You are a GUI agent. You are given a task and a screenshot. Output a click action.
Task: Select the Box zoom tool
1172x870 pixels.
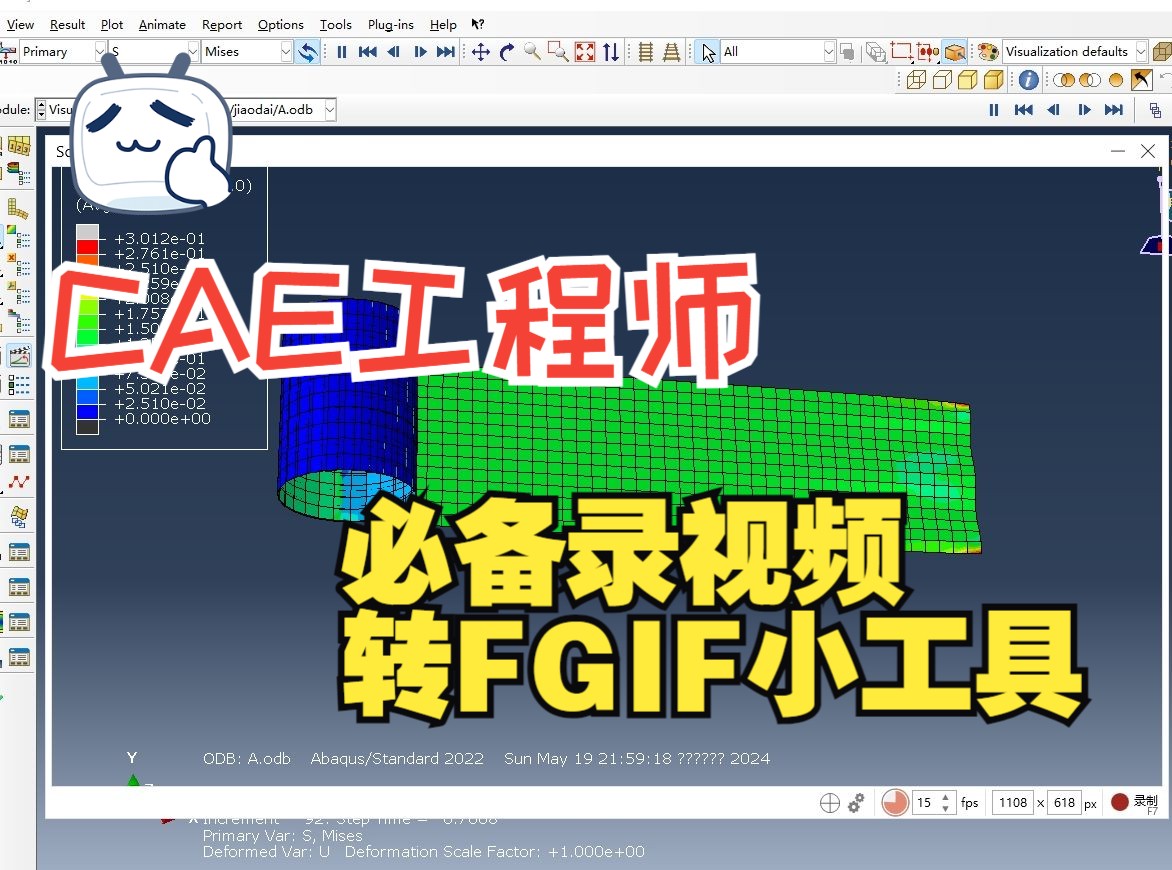(558, 52)
